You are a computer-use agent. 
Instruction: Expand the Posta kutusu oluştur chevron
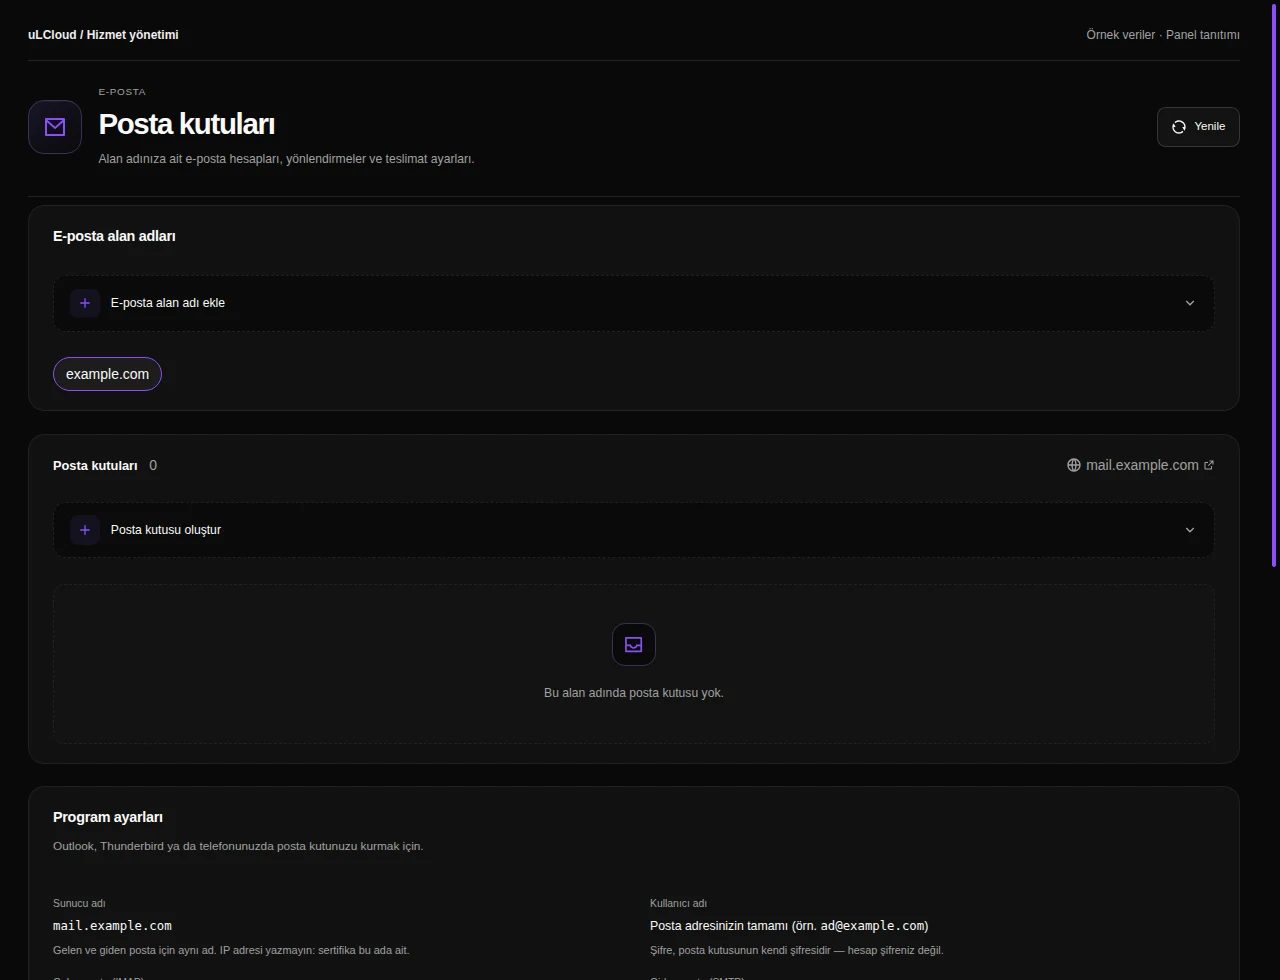(x=1190, y=530)
